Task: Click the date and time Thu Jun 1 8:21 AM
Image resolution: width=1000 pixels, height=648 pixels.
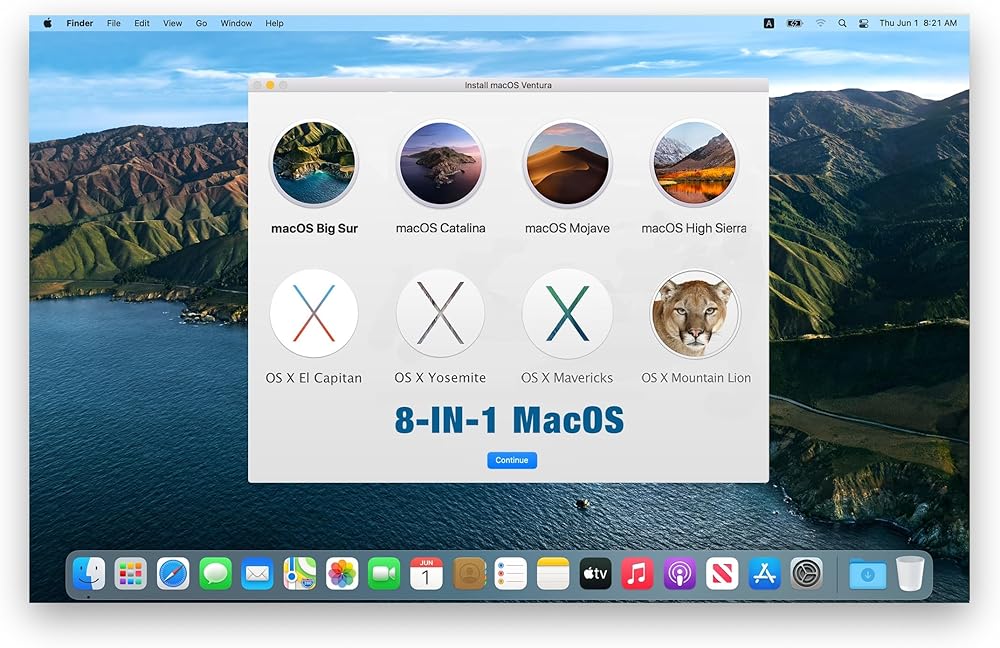Action: click(918, 23)
